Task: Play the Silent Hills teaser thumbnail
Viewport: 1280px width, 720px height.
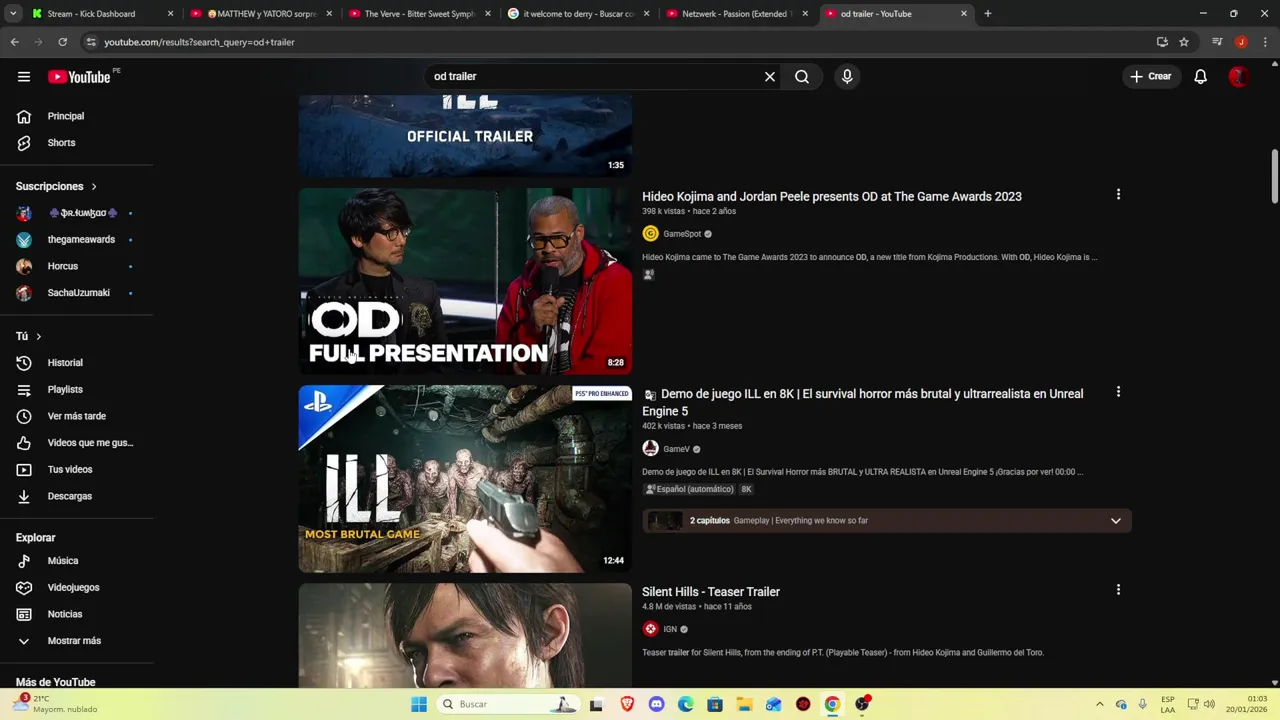Action: coord(465,635)
